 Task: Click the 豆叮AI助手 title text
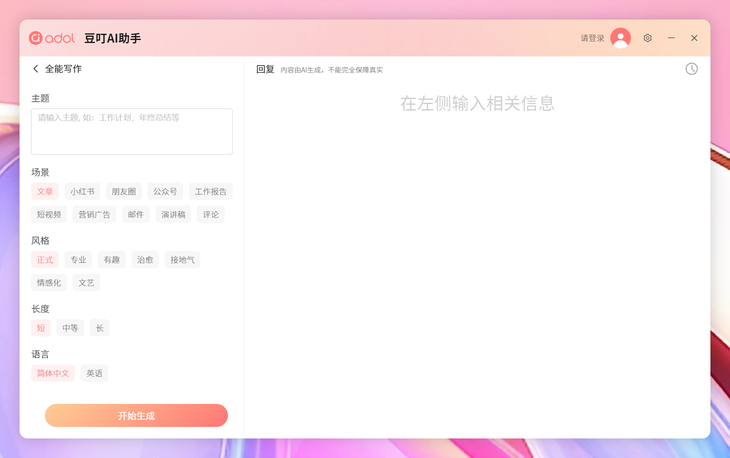tap(113, 38)
